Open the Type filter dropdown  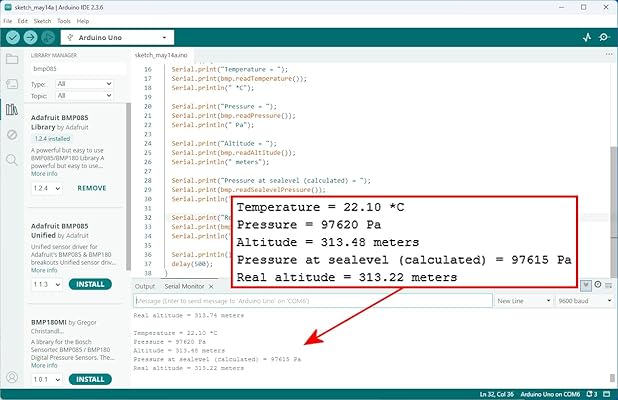(x=84, y=84)
